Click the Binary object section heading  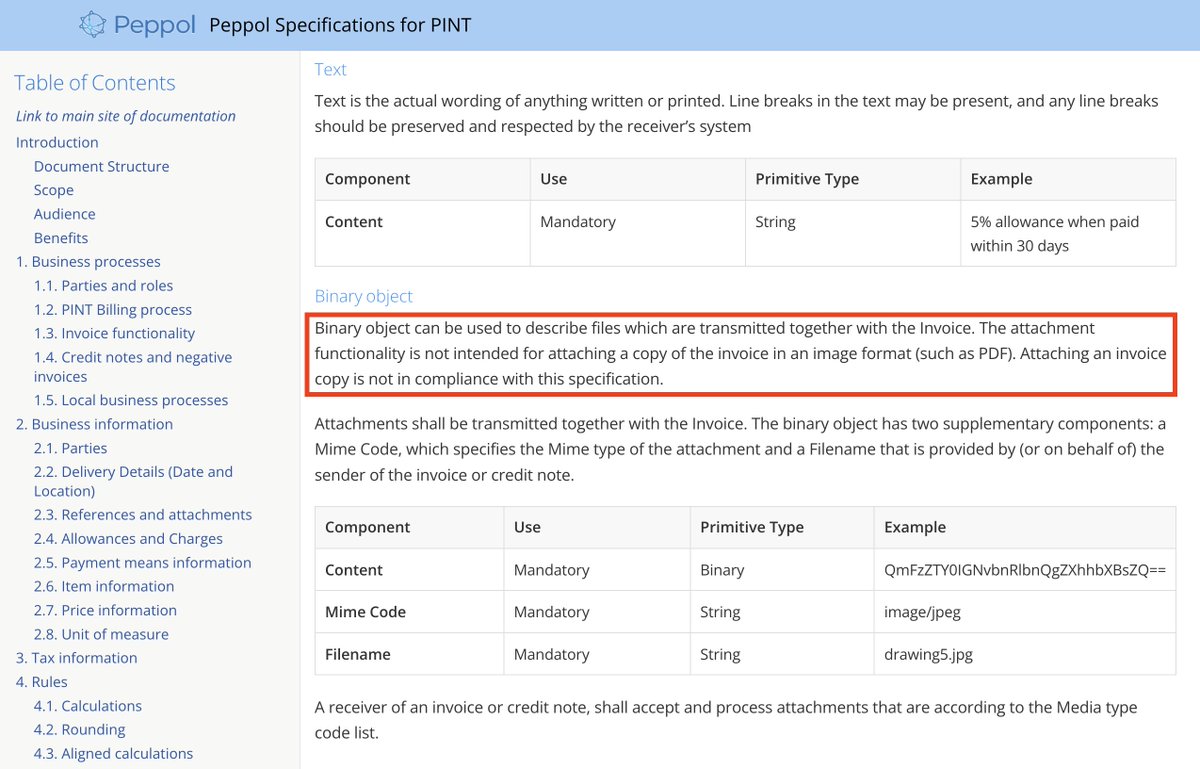tap(364, 296)
